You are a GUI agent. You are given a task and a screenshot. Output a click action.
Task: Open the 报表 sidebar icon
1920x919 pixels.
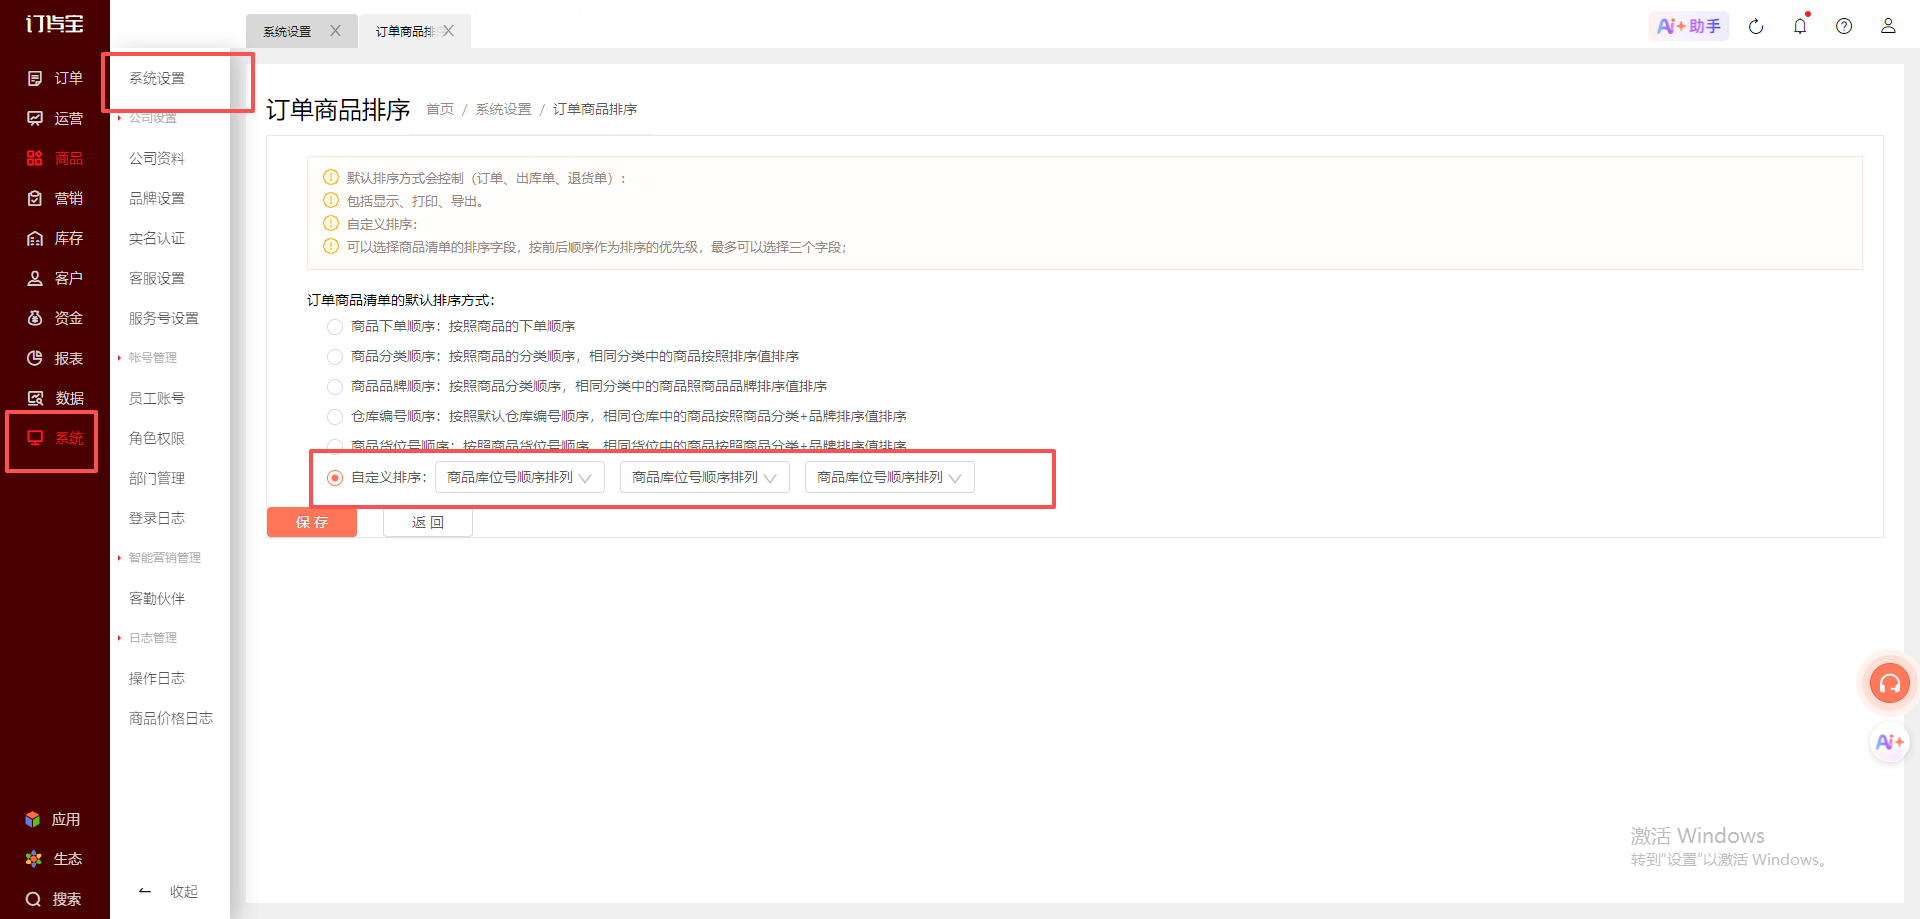(x=35, y=358)
